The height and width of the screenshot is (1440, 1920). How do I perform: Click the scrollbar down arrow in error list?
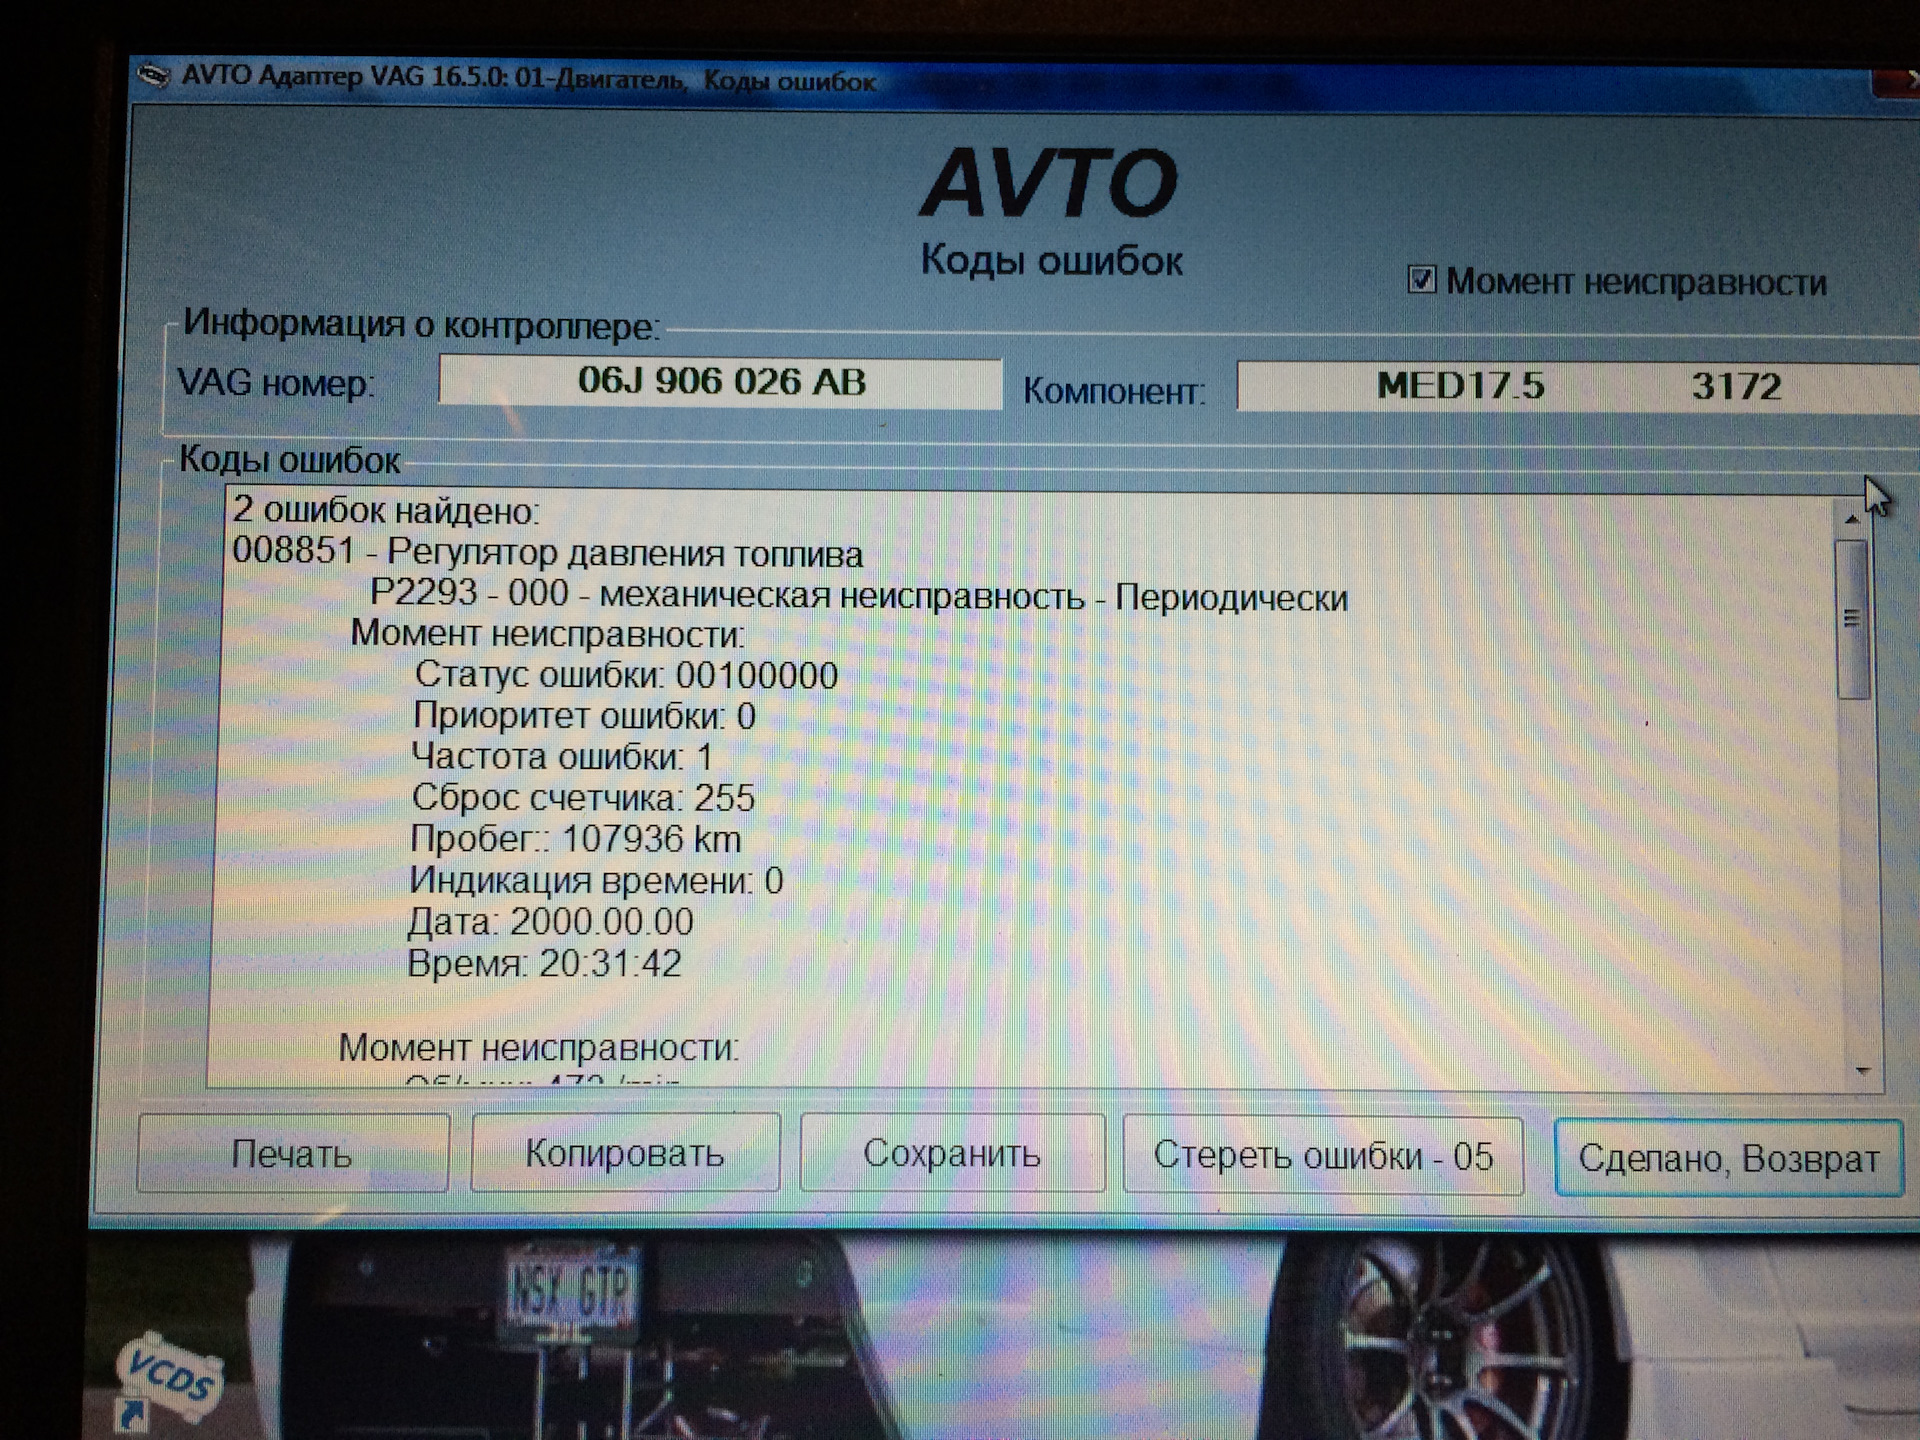[x=1862, y=1071]
